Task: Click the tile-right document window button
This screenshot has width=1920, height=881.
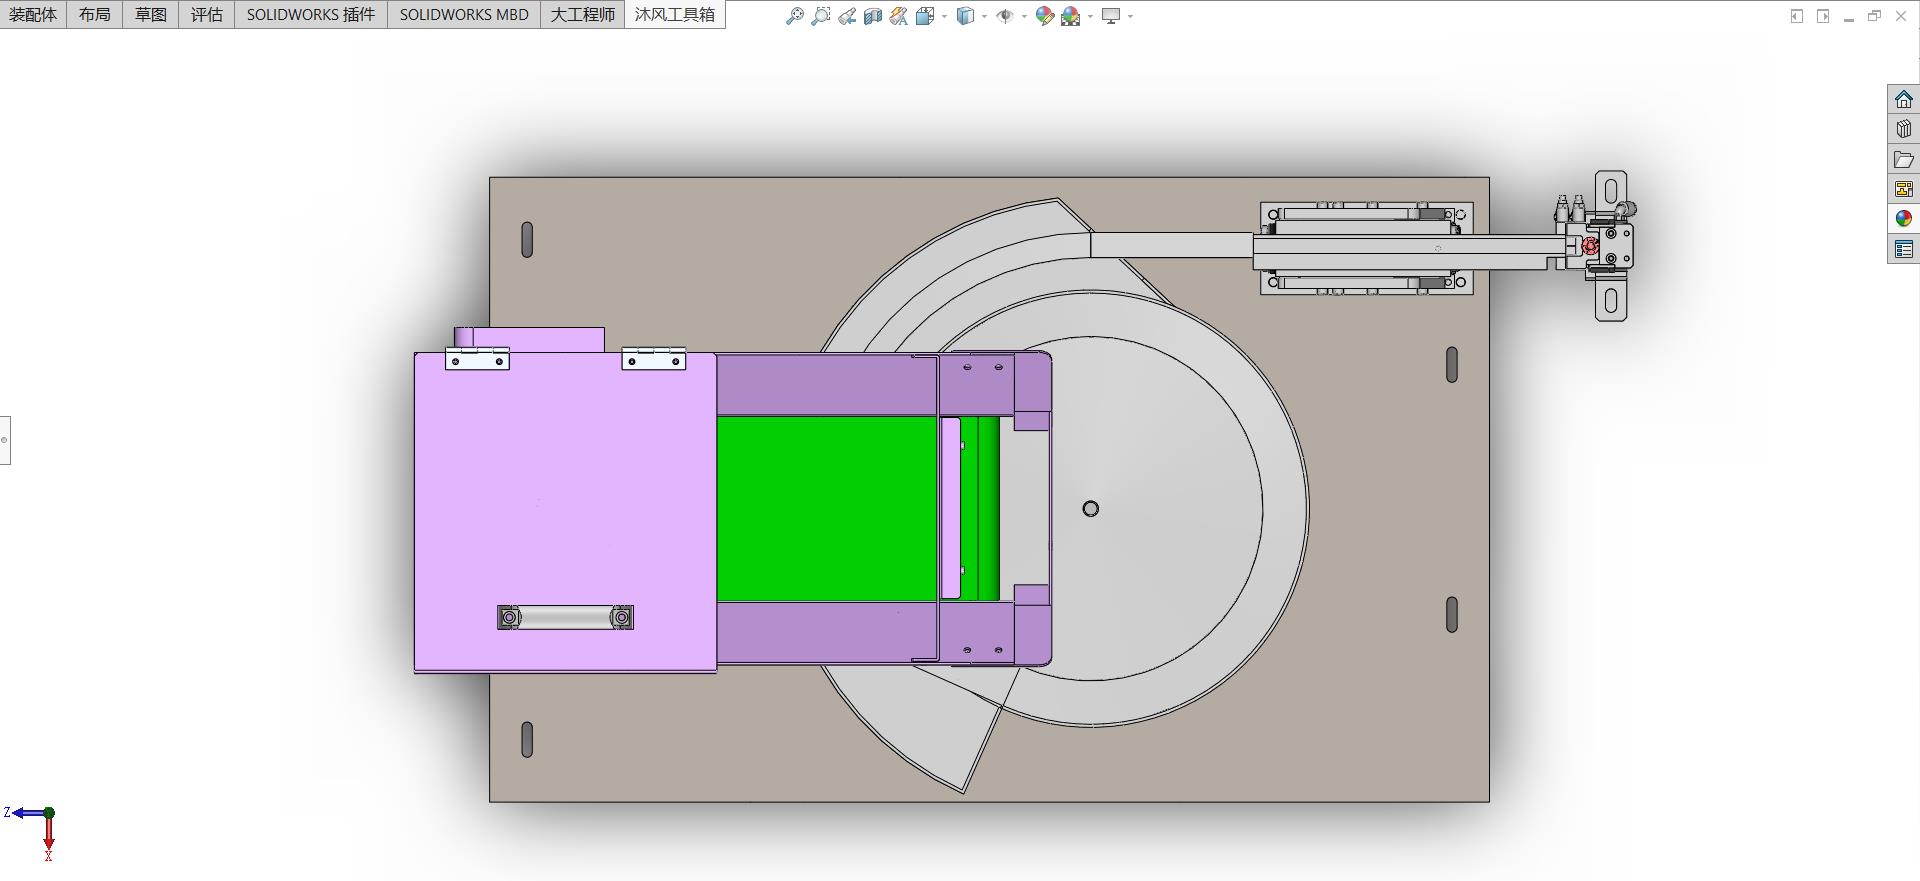Action: click(x=1823, y=16)
